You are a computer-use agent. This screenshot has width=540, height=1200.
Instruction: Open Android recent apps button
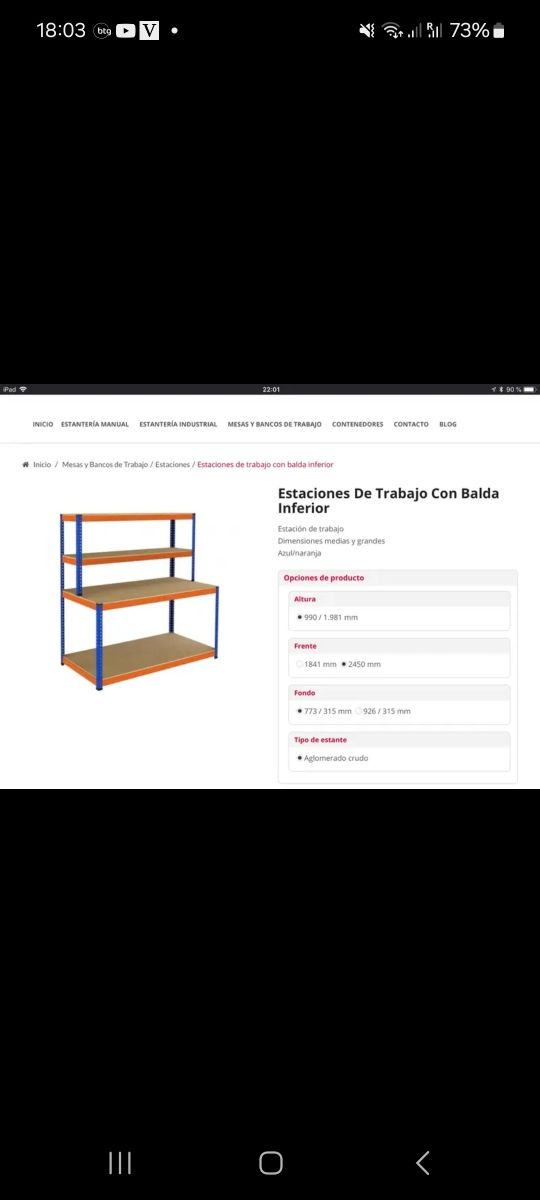[120, 1162]
